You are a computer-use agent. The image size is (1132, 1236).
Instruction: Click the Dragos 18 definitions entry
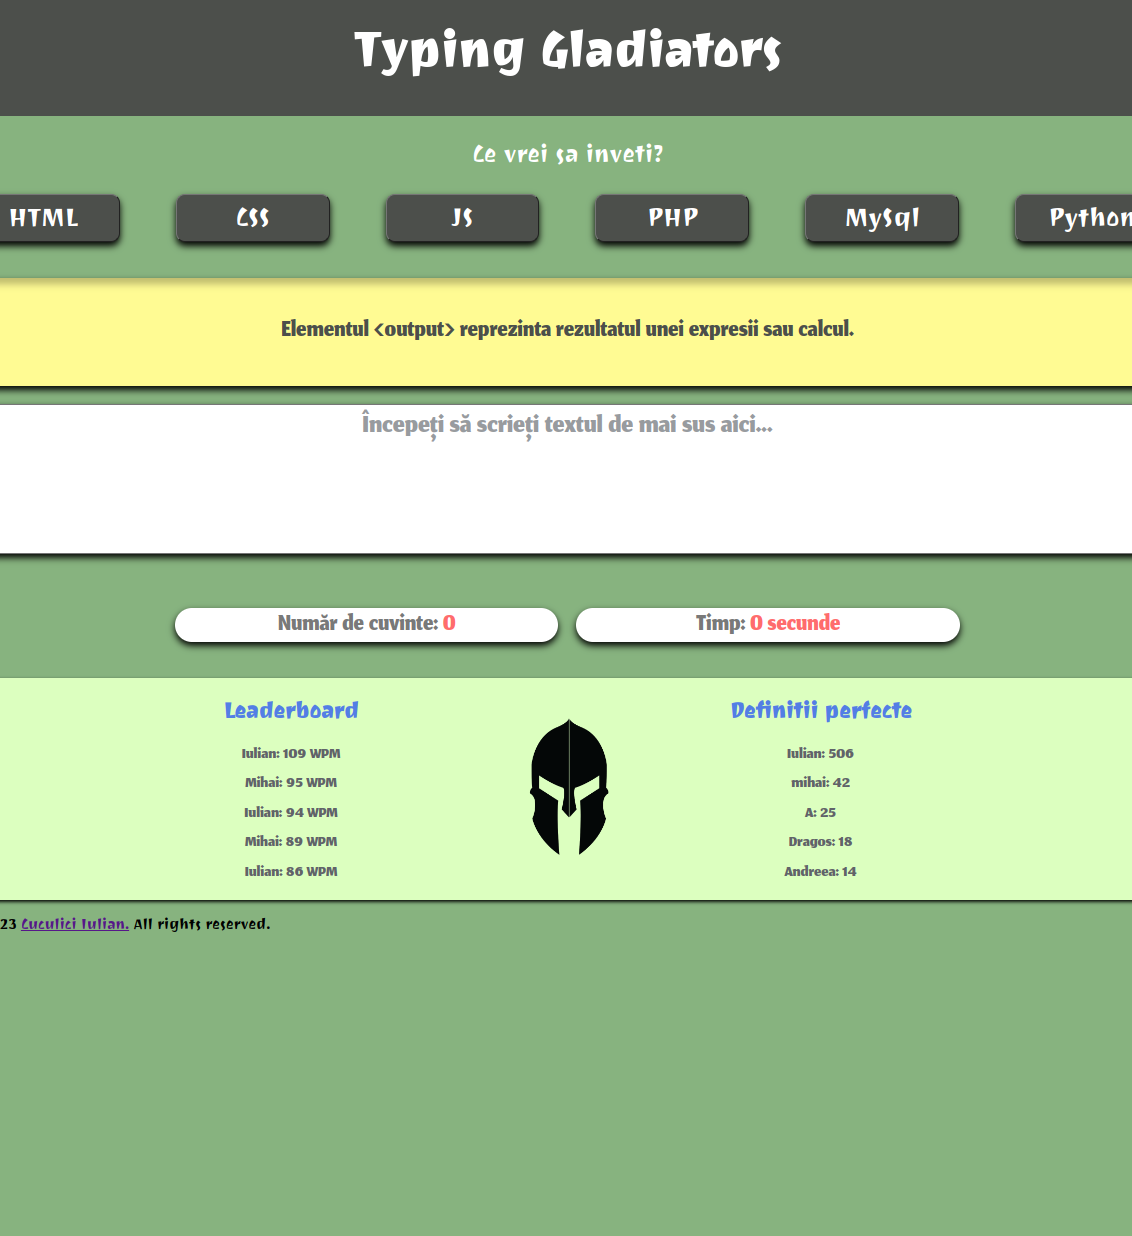coord(820,841)
